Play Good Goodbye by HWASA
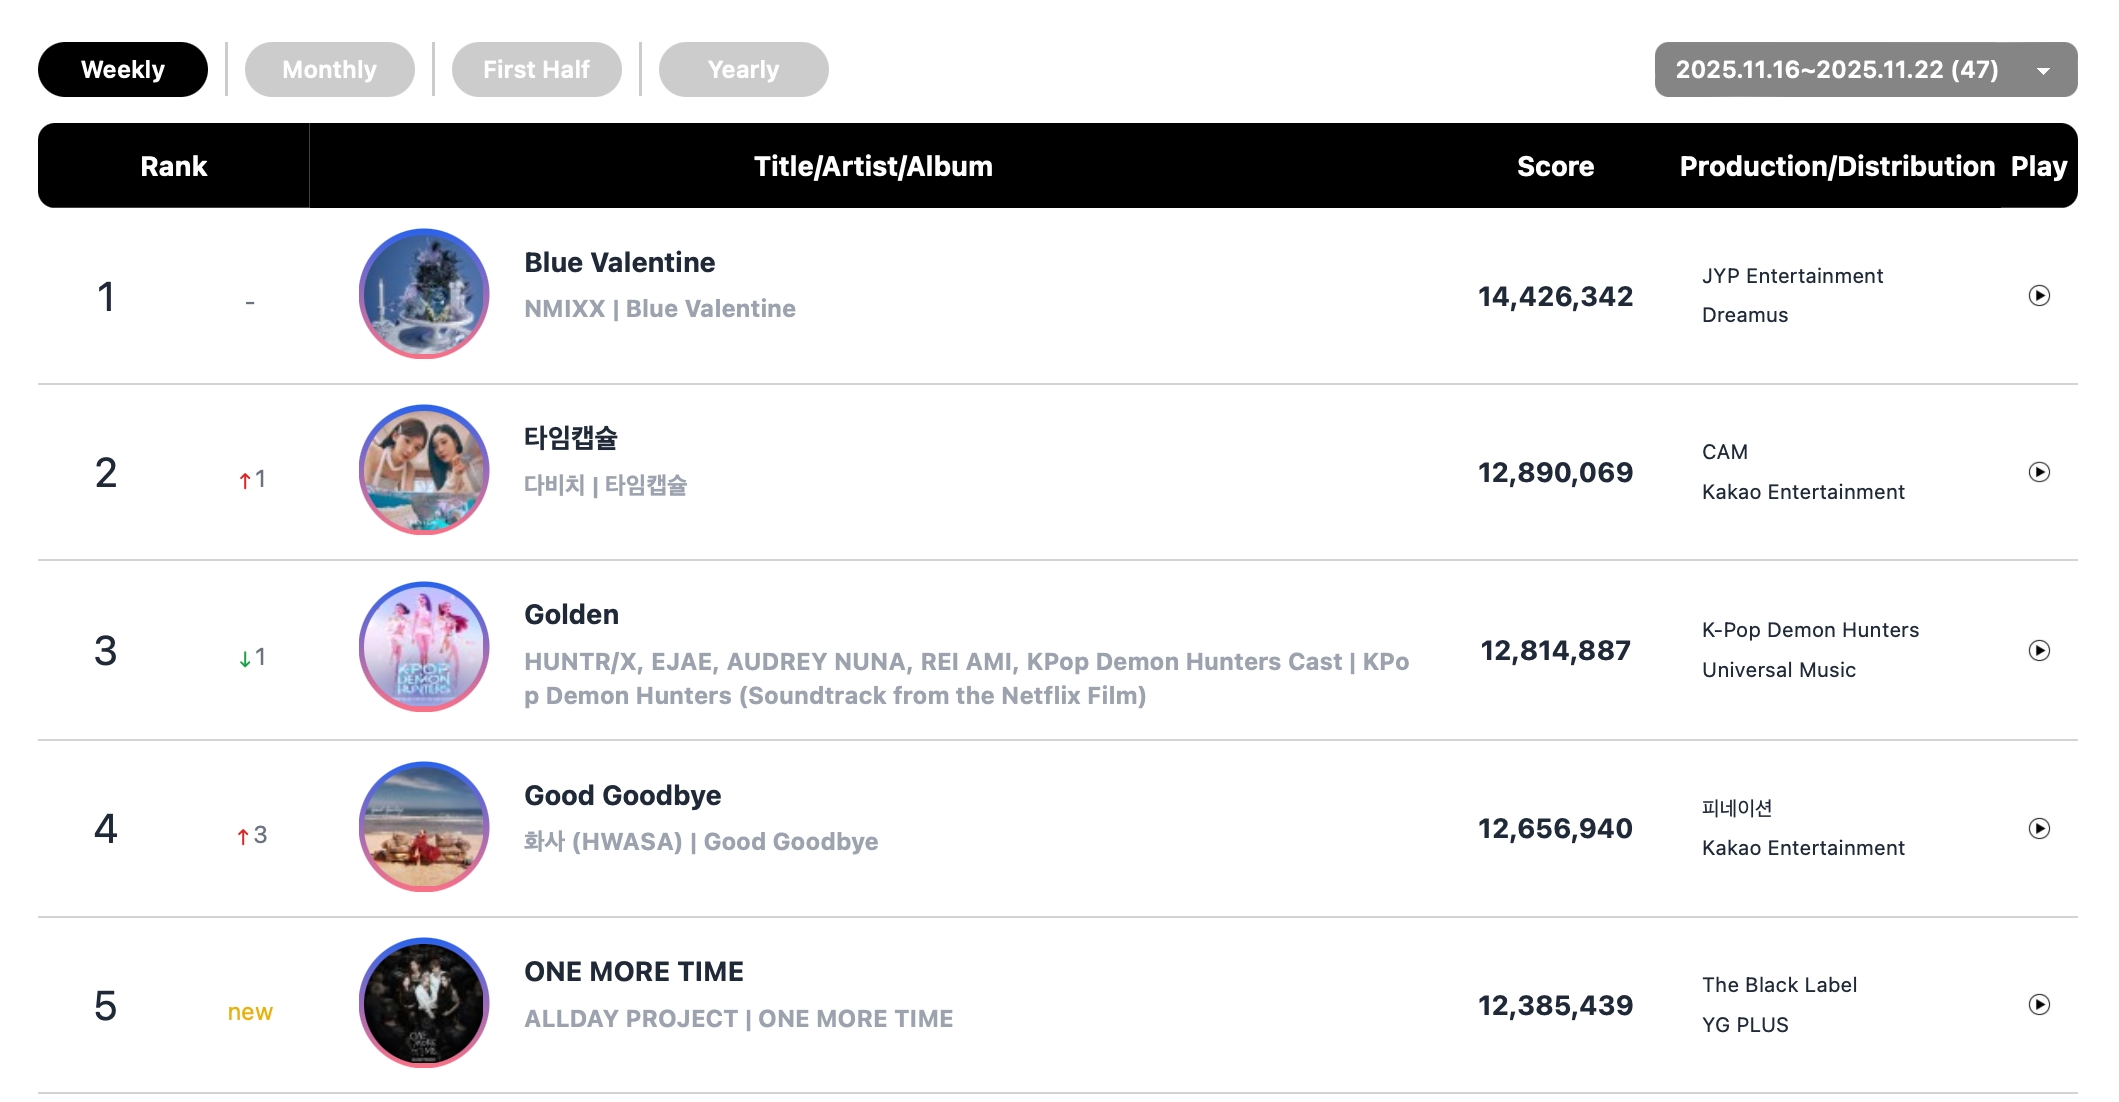This screenshot has width=2119, height=1102. pos(2039,828)
